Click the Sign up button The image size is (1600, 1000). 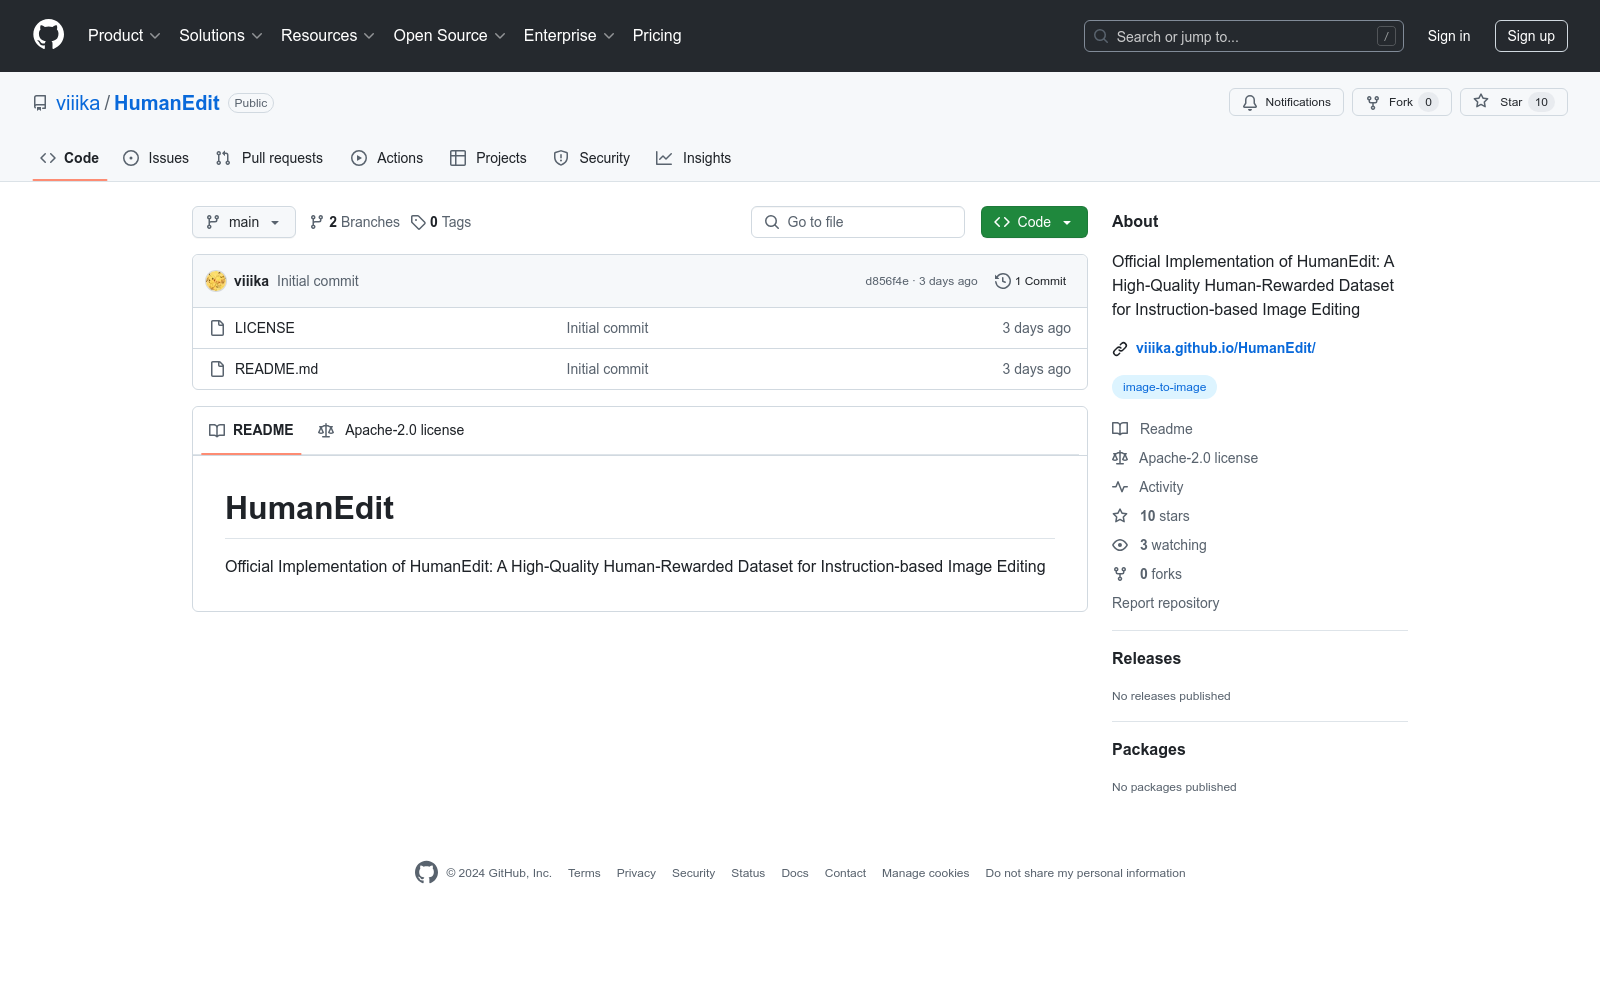point(1531,36)
